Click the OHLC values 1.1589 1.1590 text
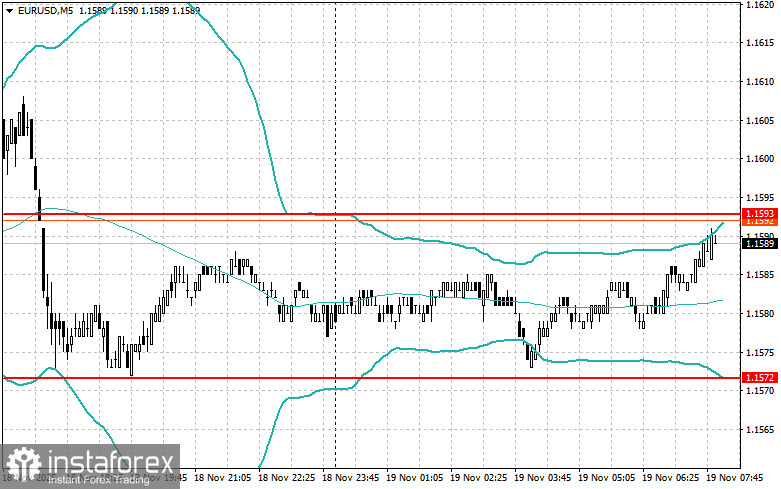The image size is (781, 489). (x=108, y=10)
